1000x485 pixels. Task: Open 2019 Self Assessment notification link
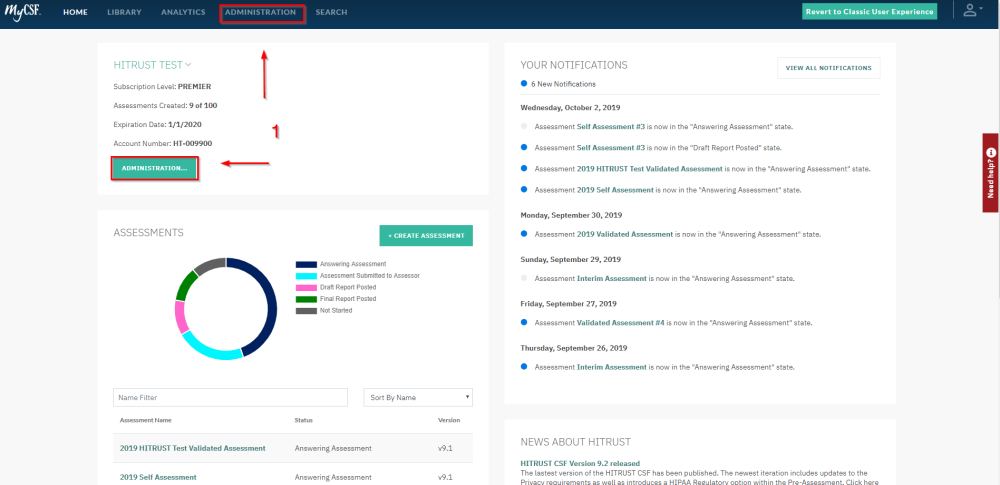coord(615,190)
